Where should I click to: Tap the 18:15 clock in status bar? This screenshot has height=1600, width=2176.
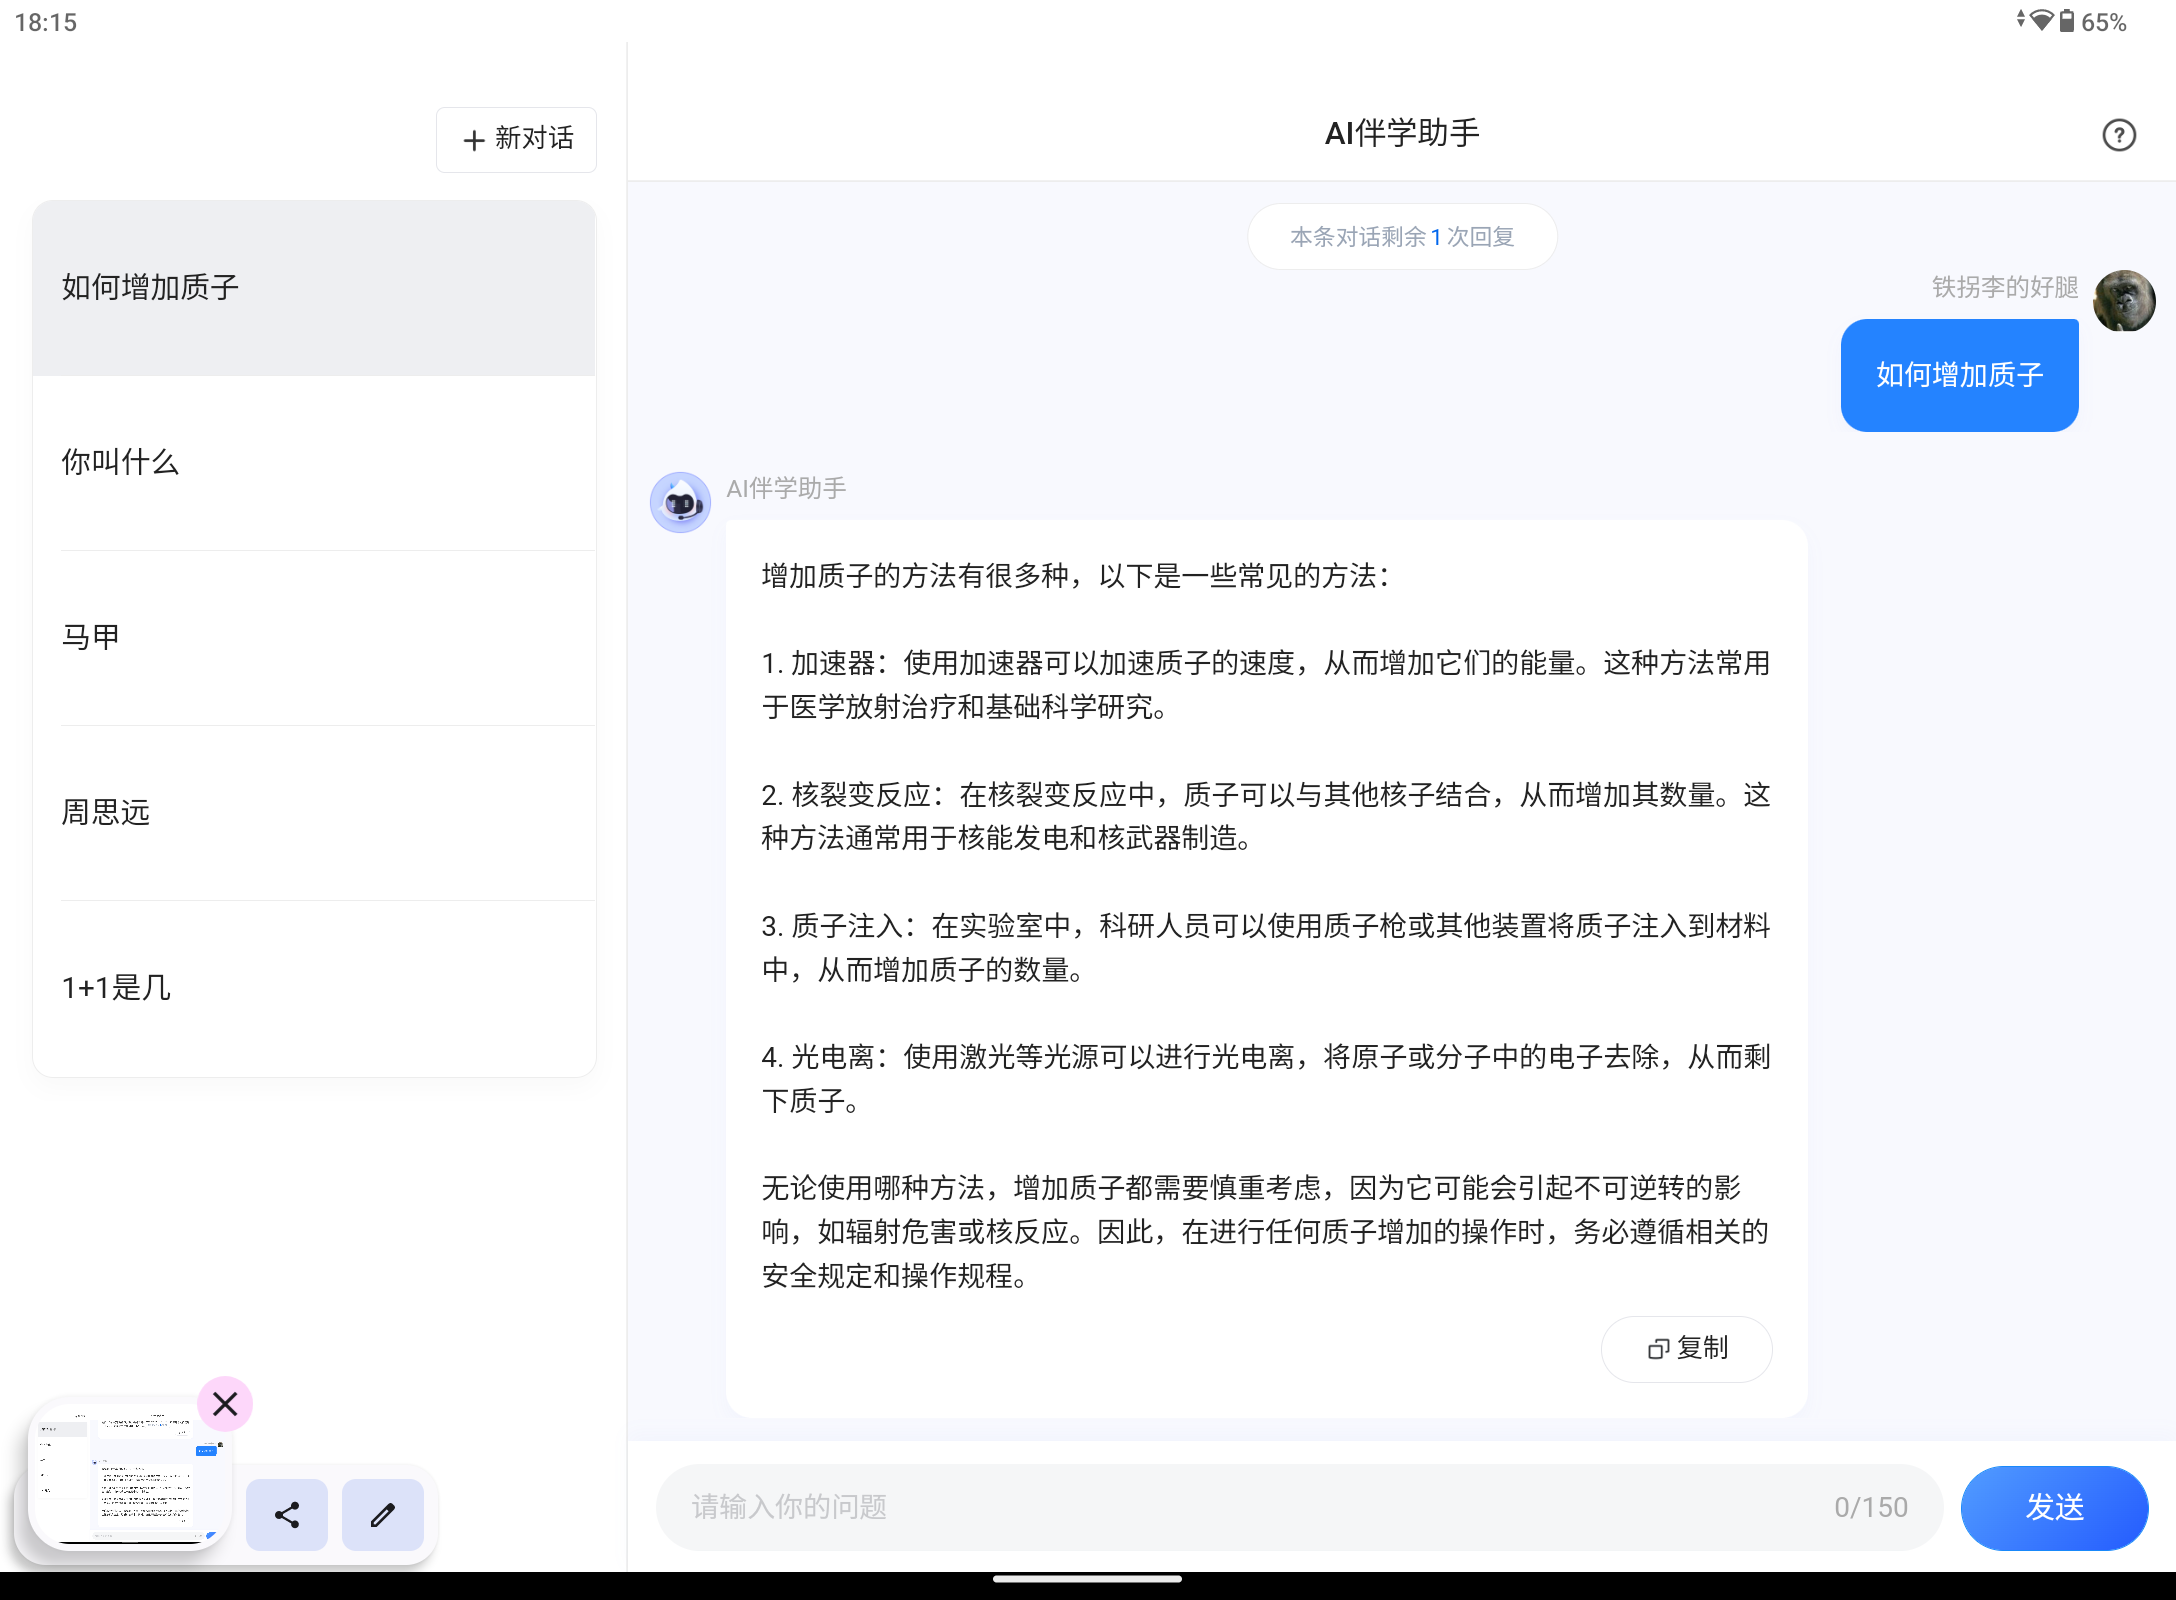[46, 22]
